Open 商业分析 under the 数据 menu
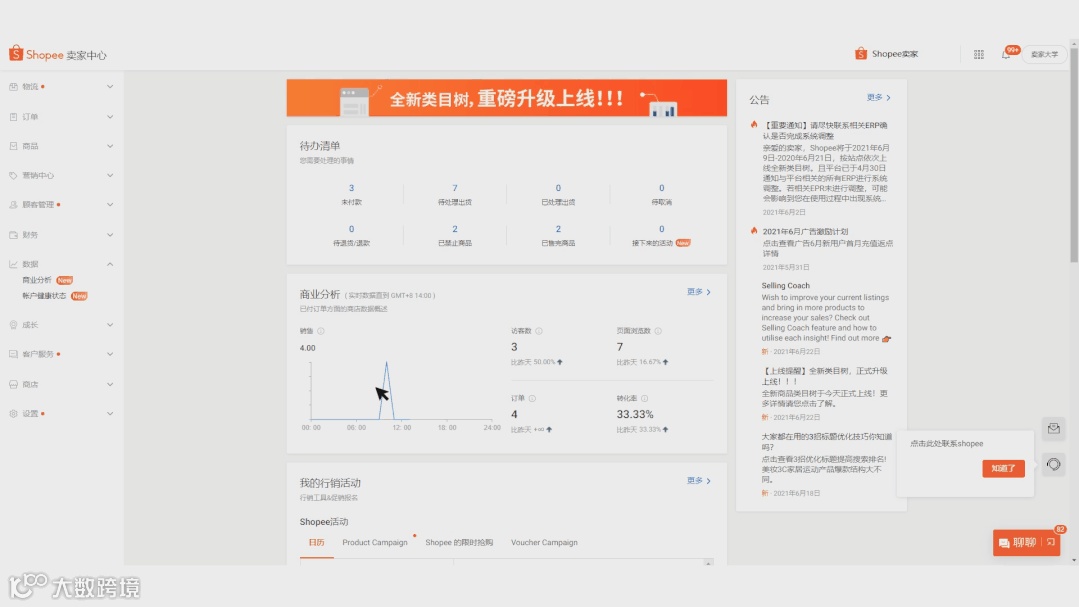 pos(37,280)
